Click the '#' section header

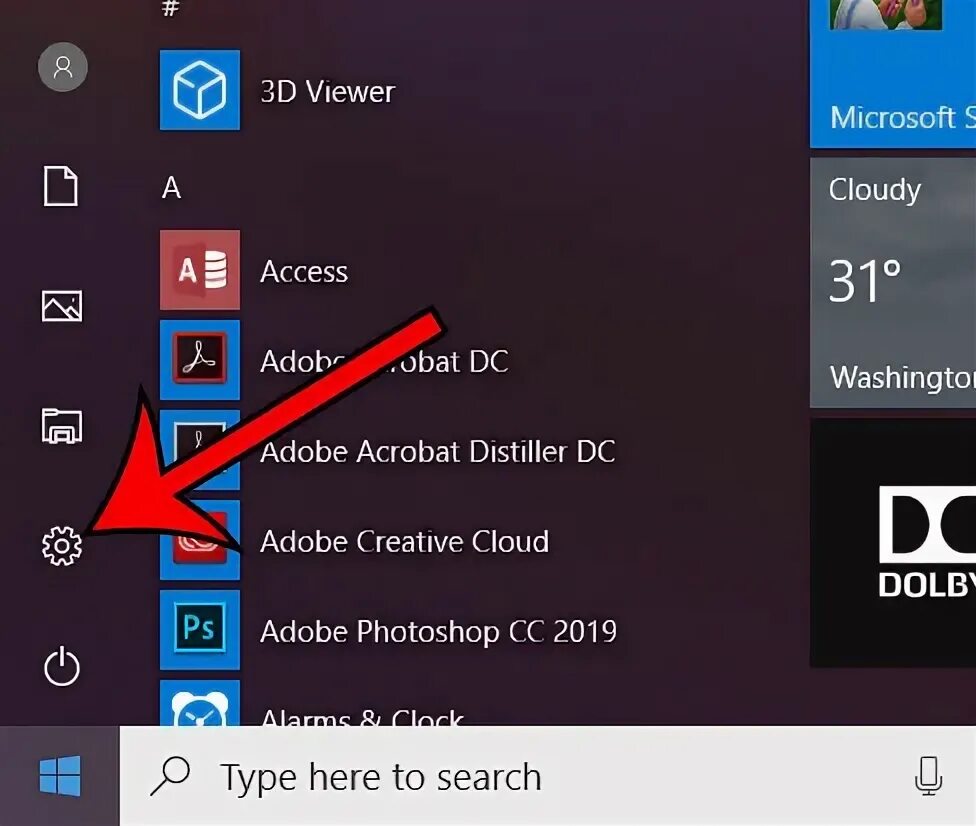point(171,8)
